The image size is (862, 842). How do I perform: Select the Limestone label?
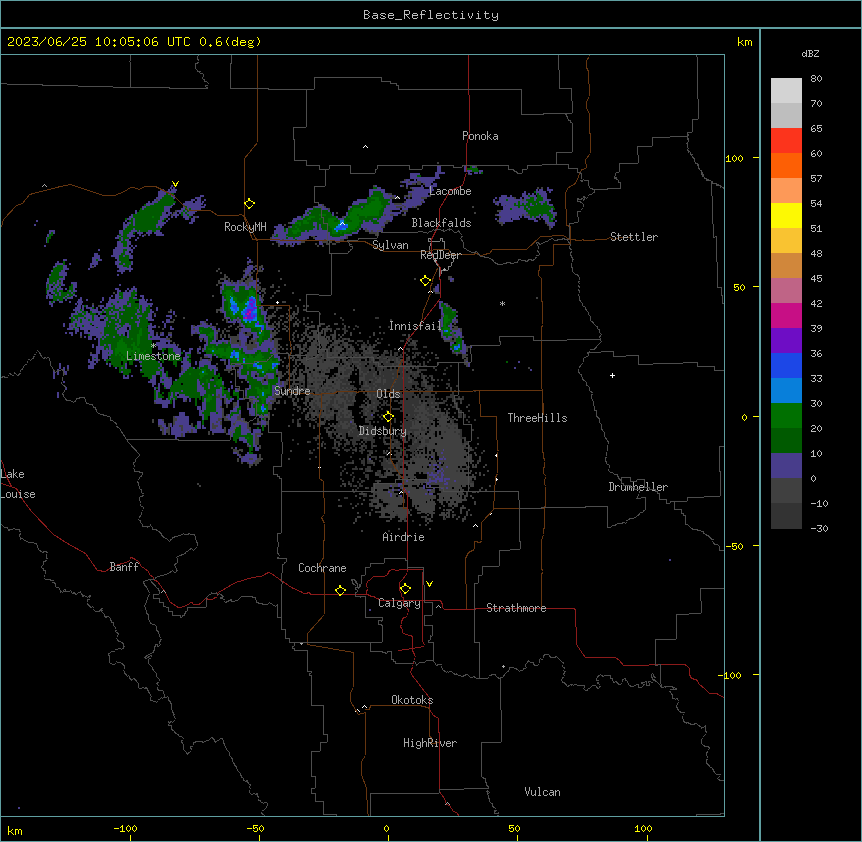tap(153, 356)
